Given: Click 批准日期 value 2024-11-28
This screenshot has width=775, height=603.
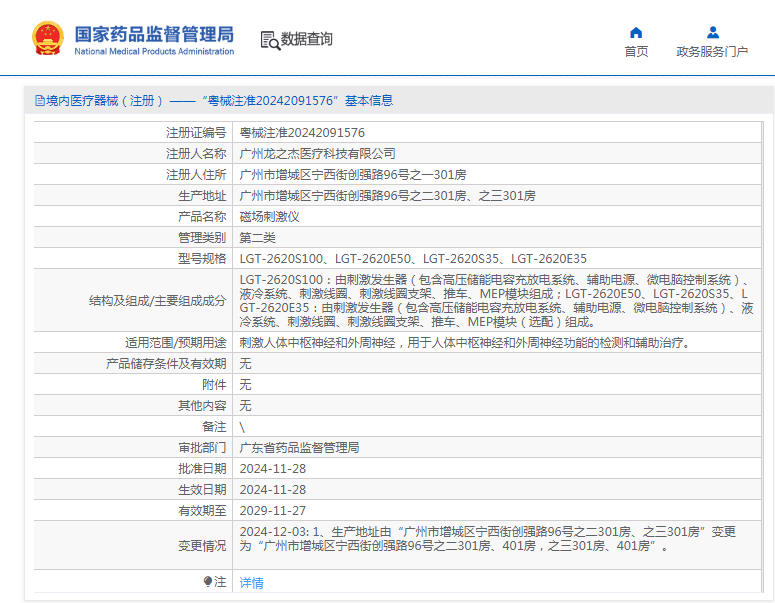Looking at the screenshot, I should click(273, 469).
